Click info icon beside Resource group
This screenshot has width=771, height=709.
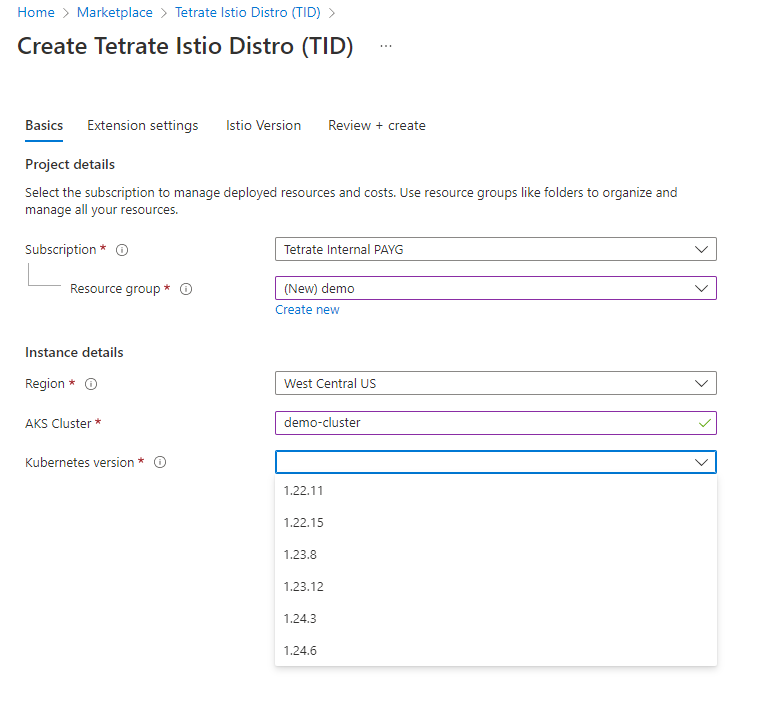click(x=186, y=289)
